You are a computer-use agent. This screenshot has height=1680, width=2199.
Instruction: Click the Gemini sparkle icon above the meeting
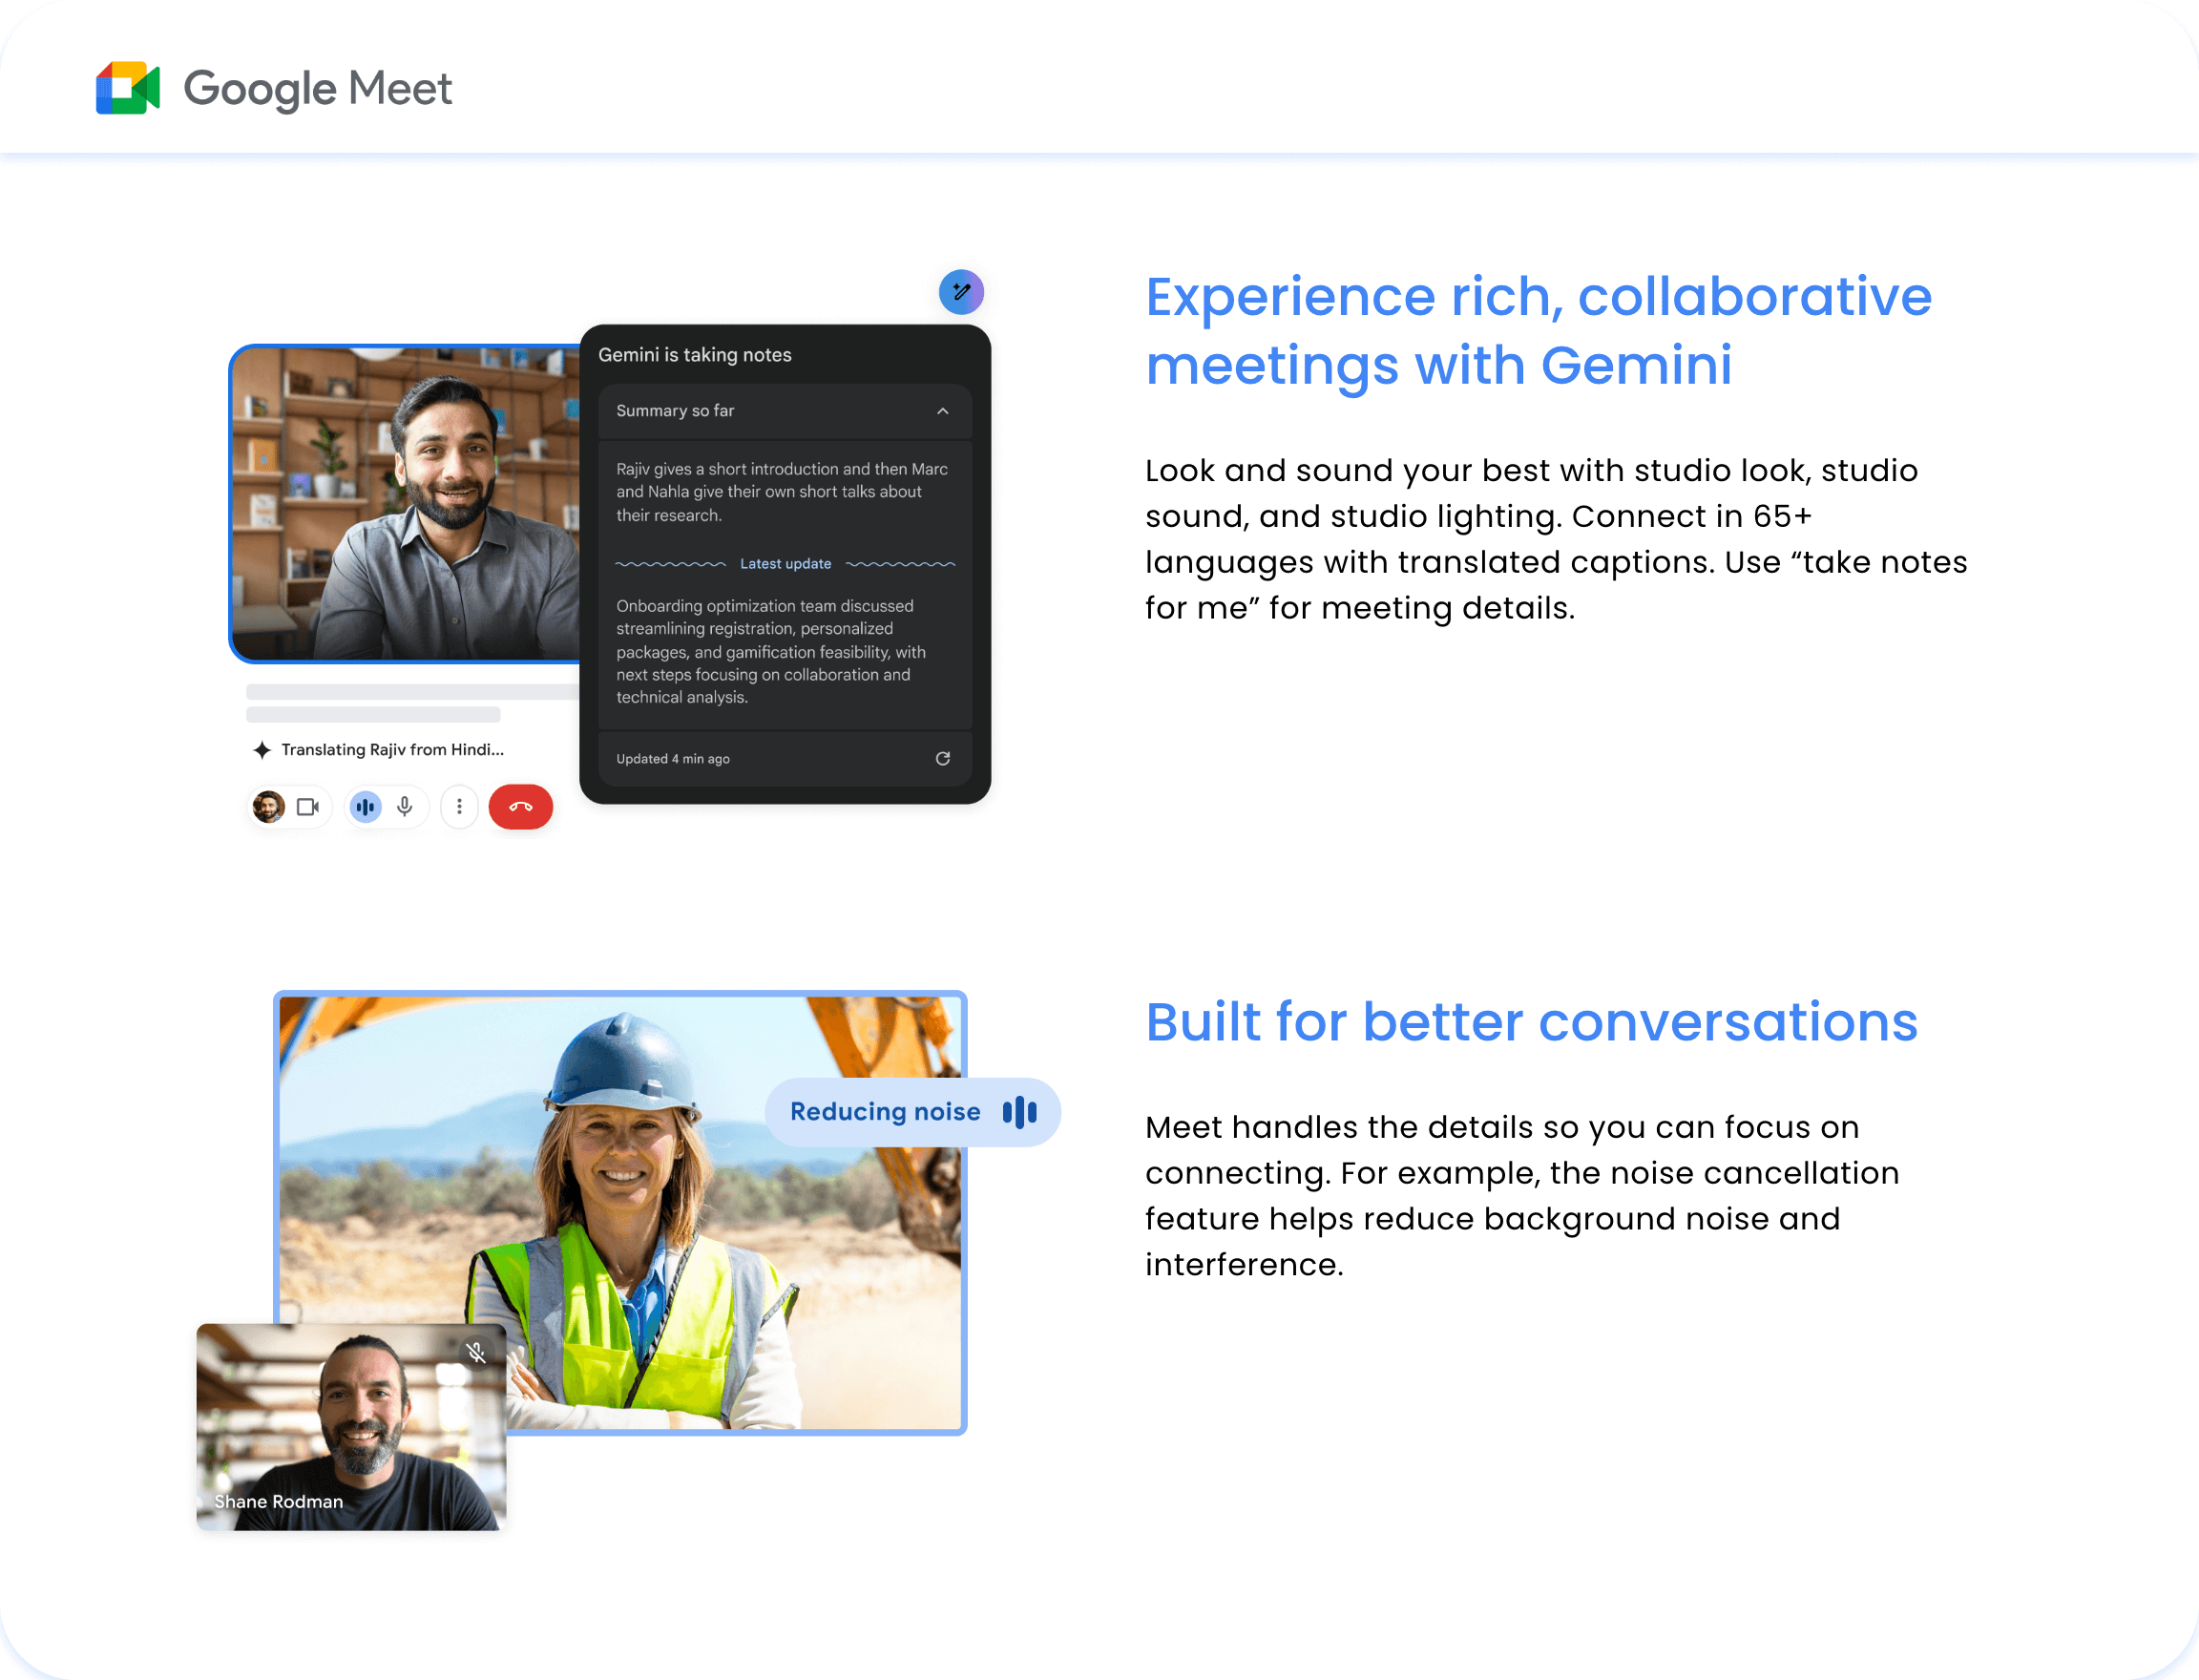pyautogui.click(x=960, y=292)
